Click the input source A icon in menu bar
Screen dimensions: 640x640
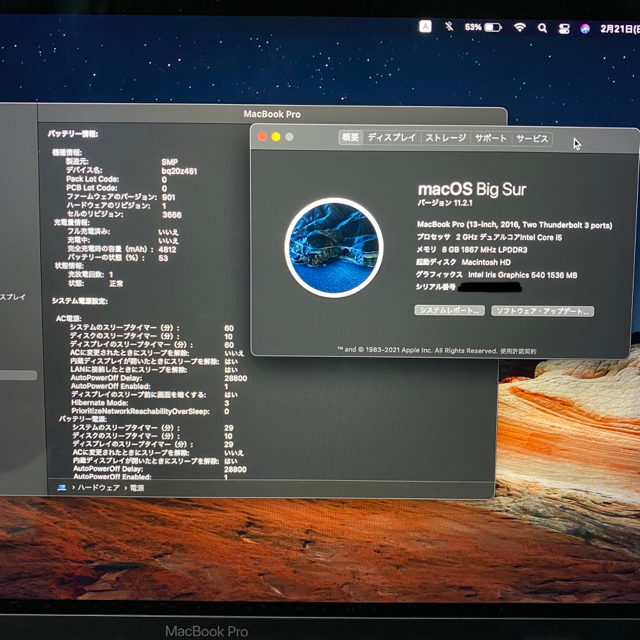tap(425, 27)
